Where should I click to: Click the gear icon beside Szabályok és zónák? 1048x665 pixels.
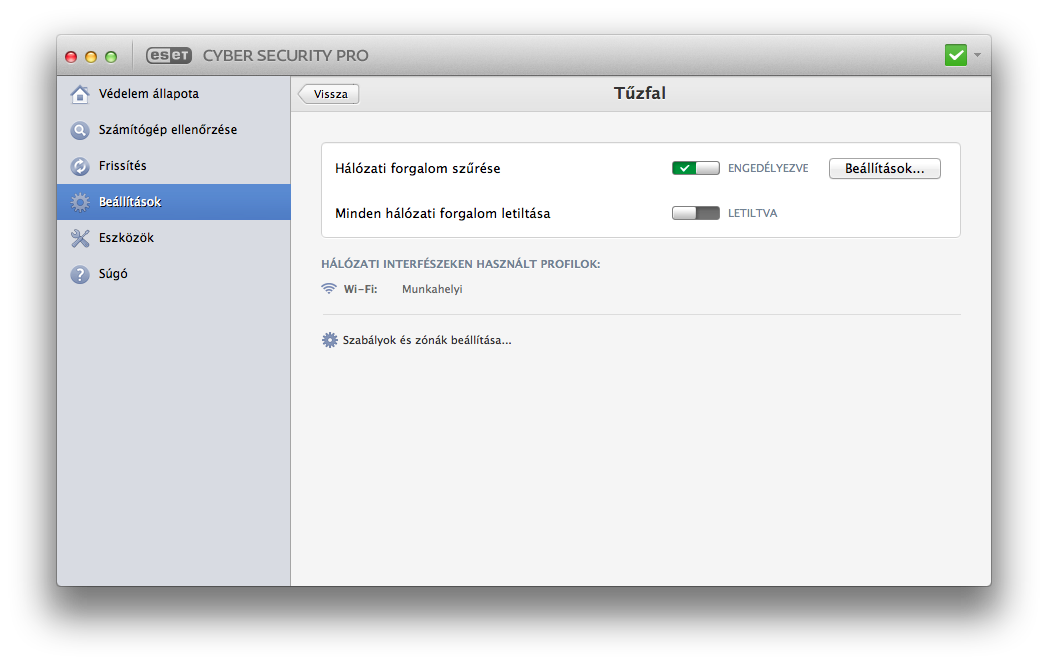[x=330, y=340]
